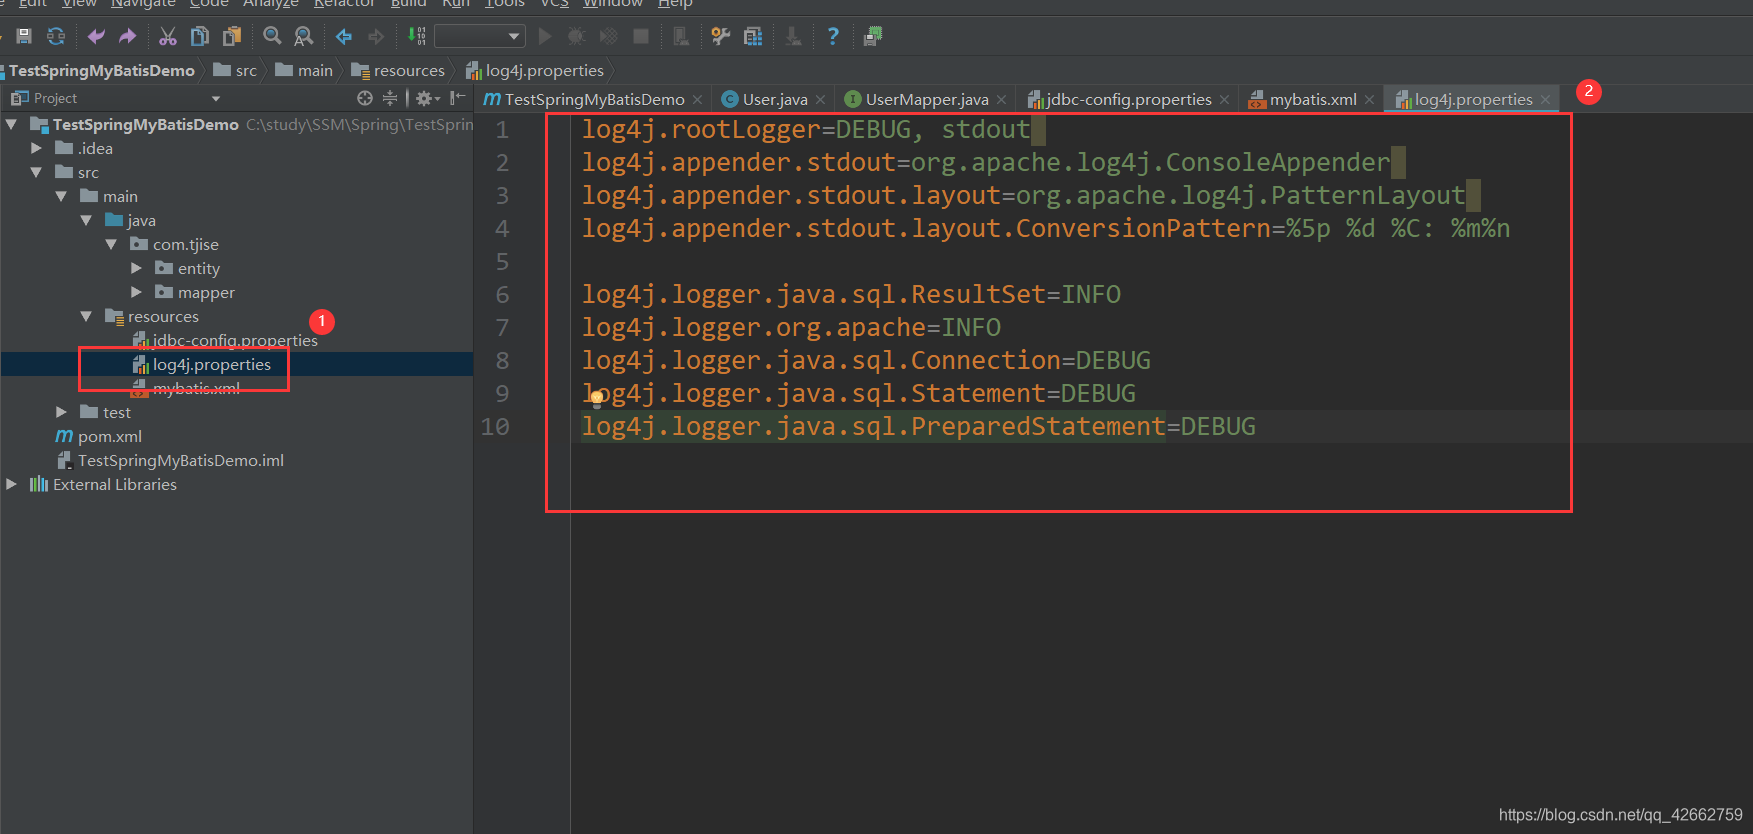Click the Synchronize icon in toolbar
The height and width of the screenshot is (834, 1753).
[56, 37]
